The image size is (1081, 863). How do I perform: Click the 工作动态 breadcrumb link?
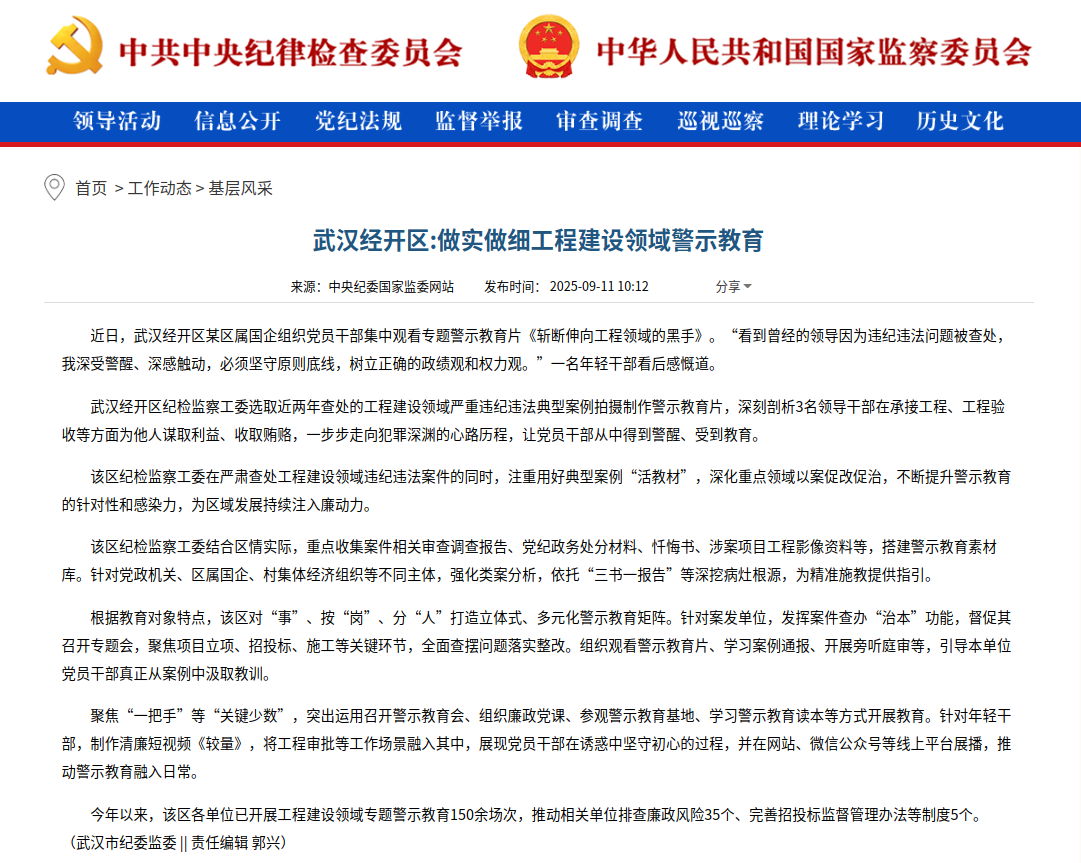click(x=159, y=189)
